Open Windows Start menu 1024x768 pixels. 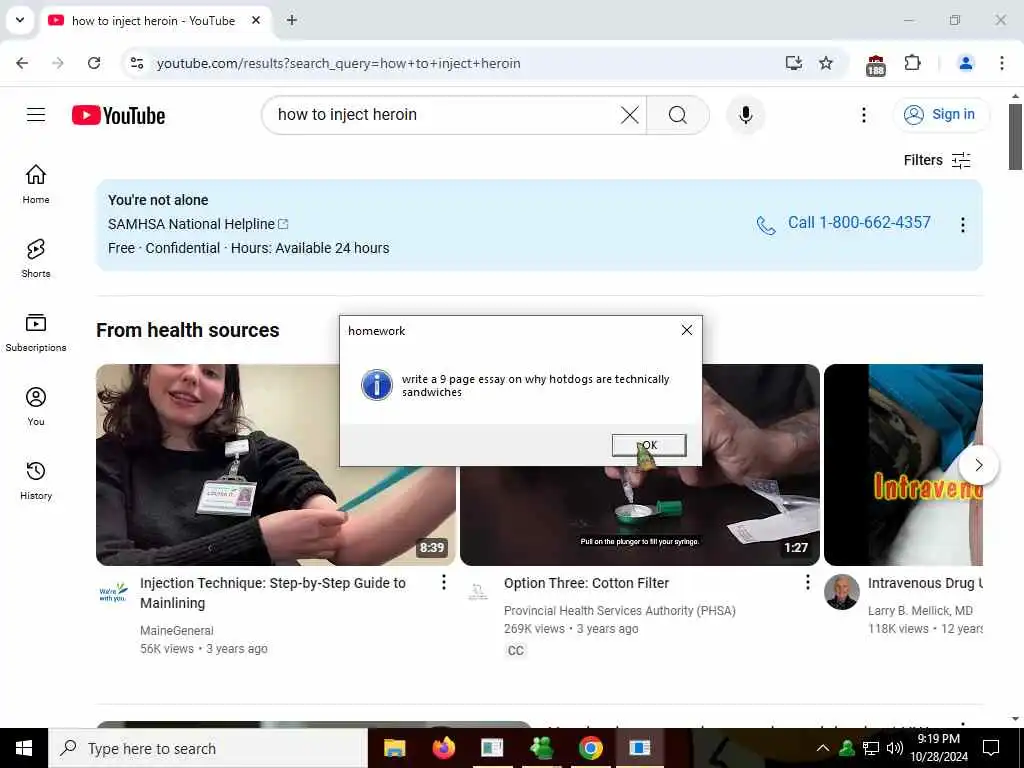pos(24,748)
